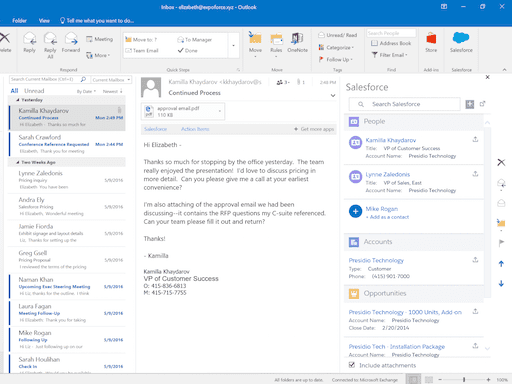The width and height of the screenshot is (512, 384).
Task: Click the Salesforce panel add-new icon
Action: pyautogui.click(x=470, y=104)
